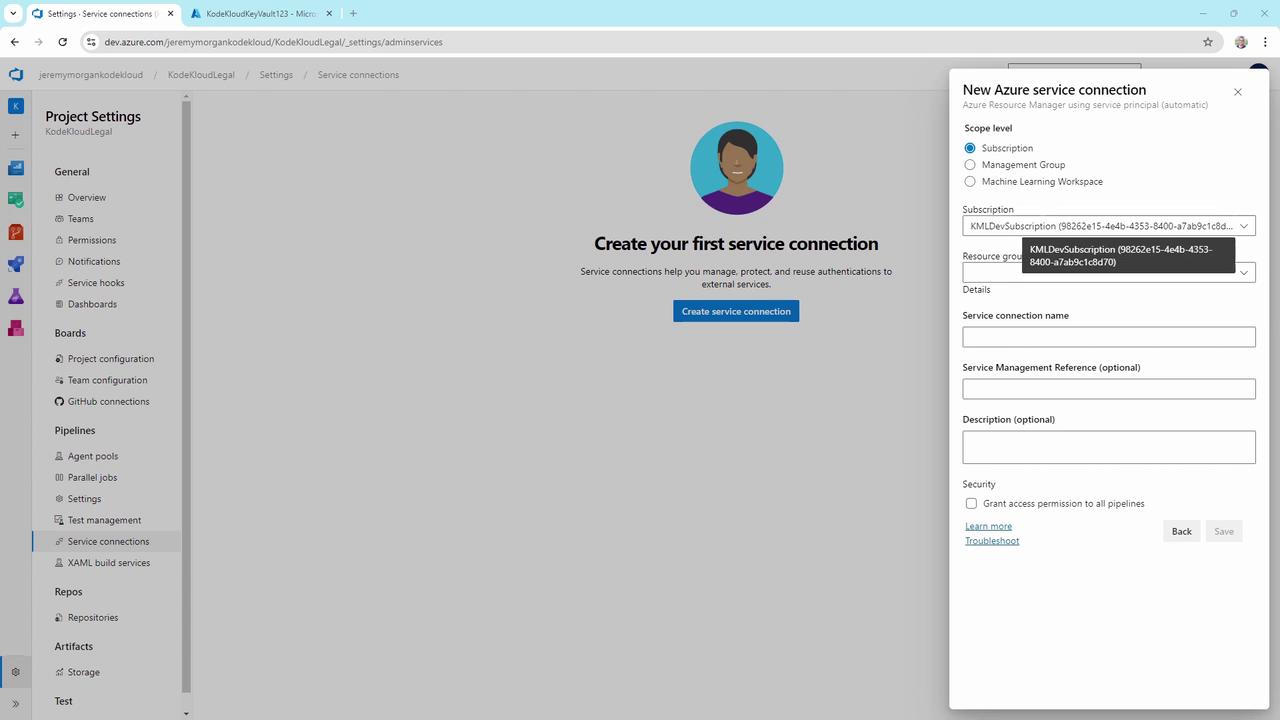Open the Test Plans hub icon in the sidebar
The width and height of the screenshot is (1280, 720).
point(15,296)
